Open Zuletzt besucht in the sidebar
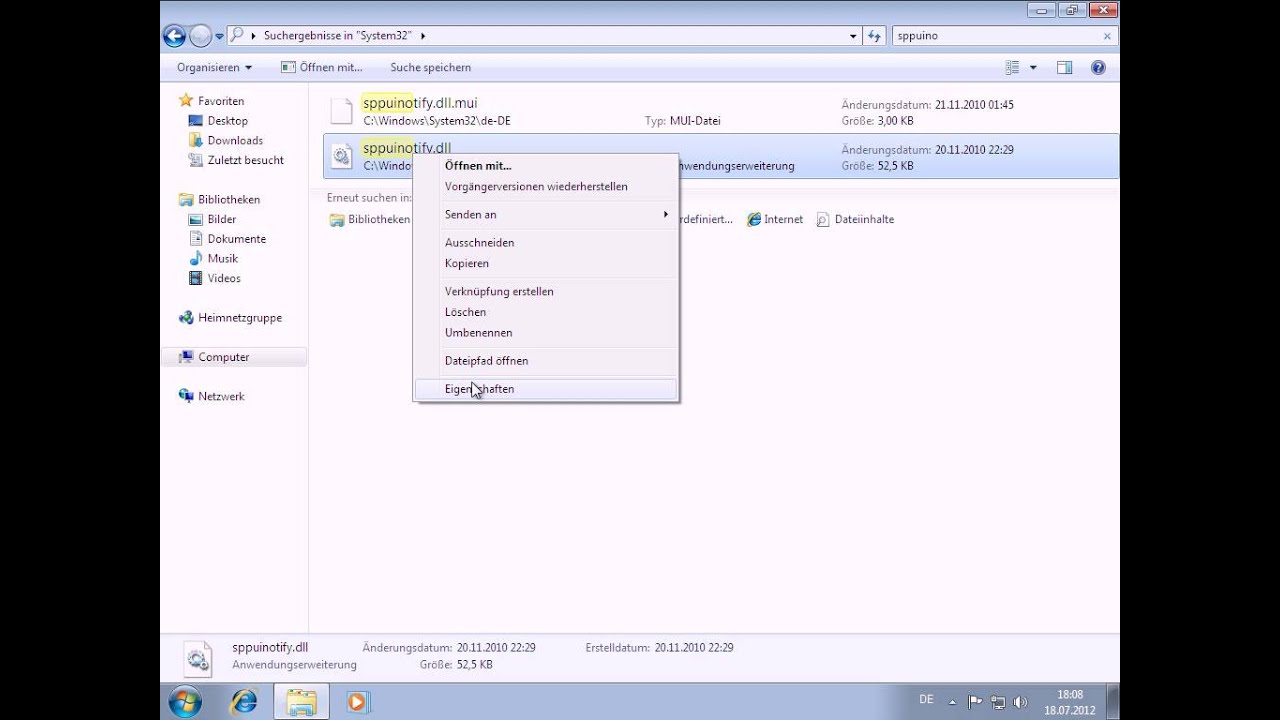1280x720 pixels. [245, 160]
